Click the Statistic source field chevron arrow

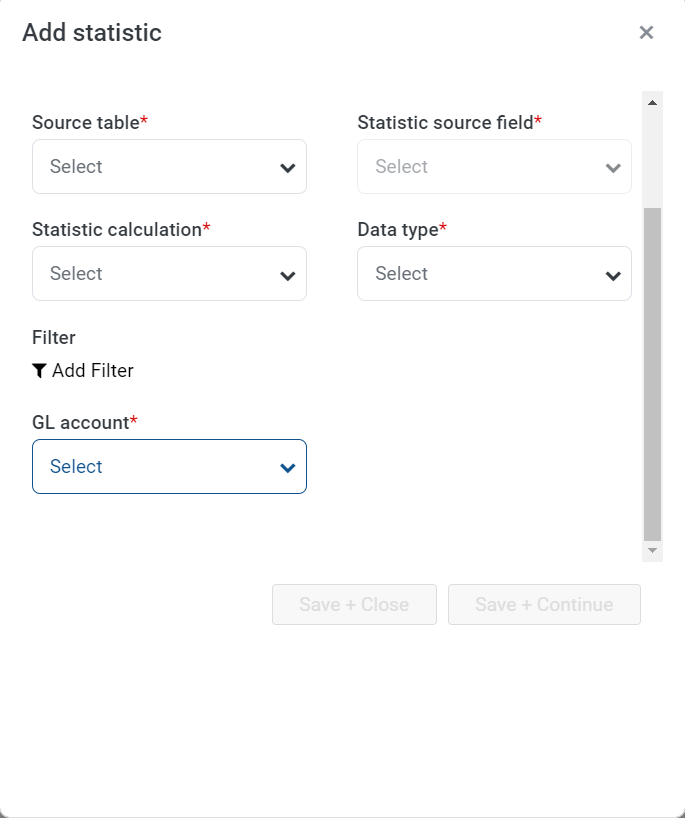(613, 168)
